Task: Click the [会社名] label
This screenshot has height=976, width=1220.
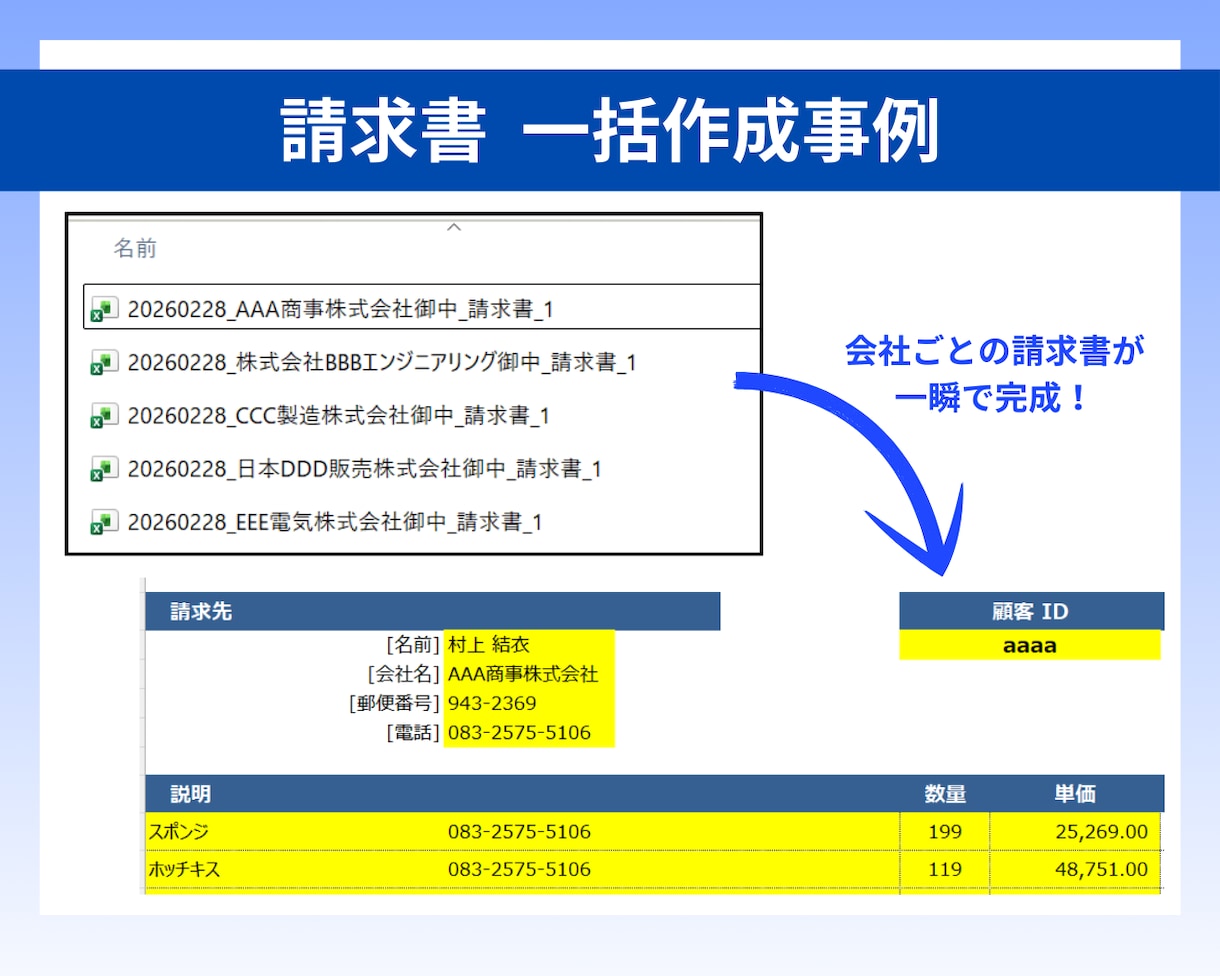Action: coord(403,674)
